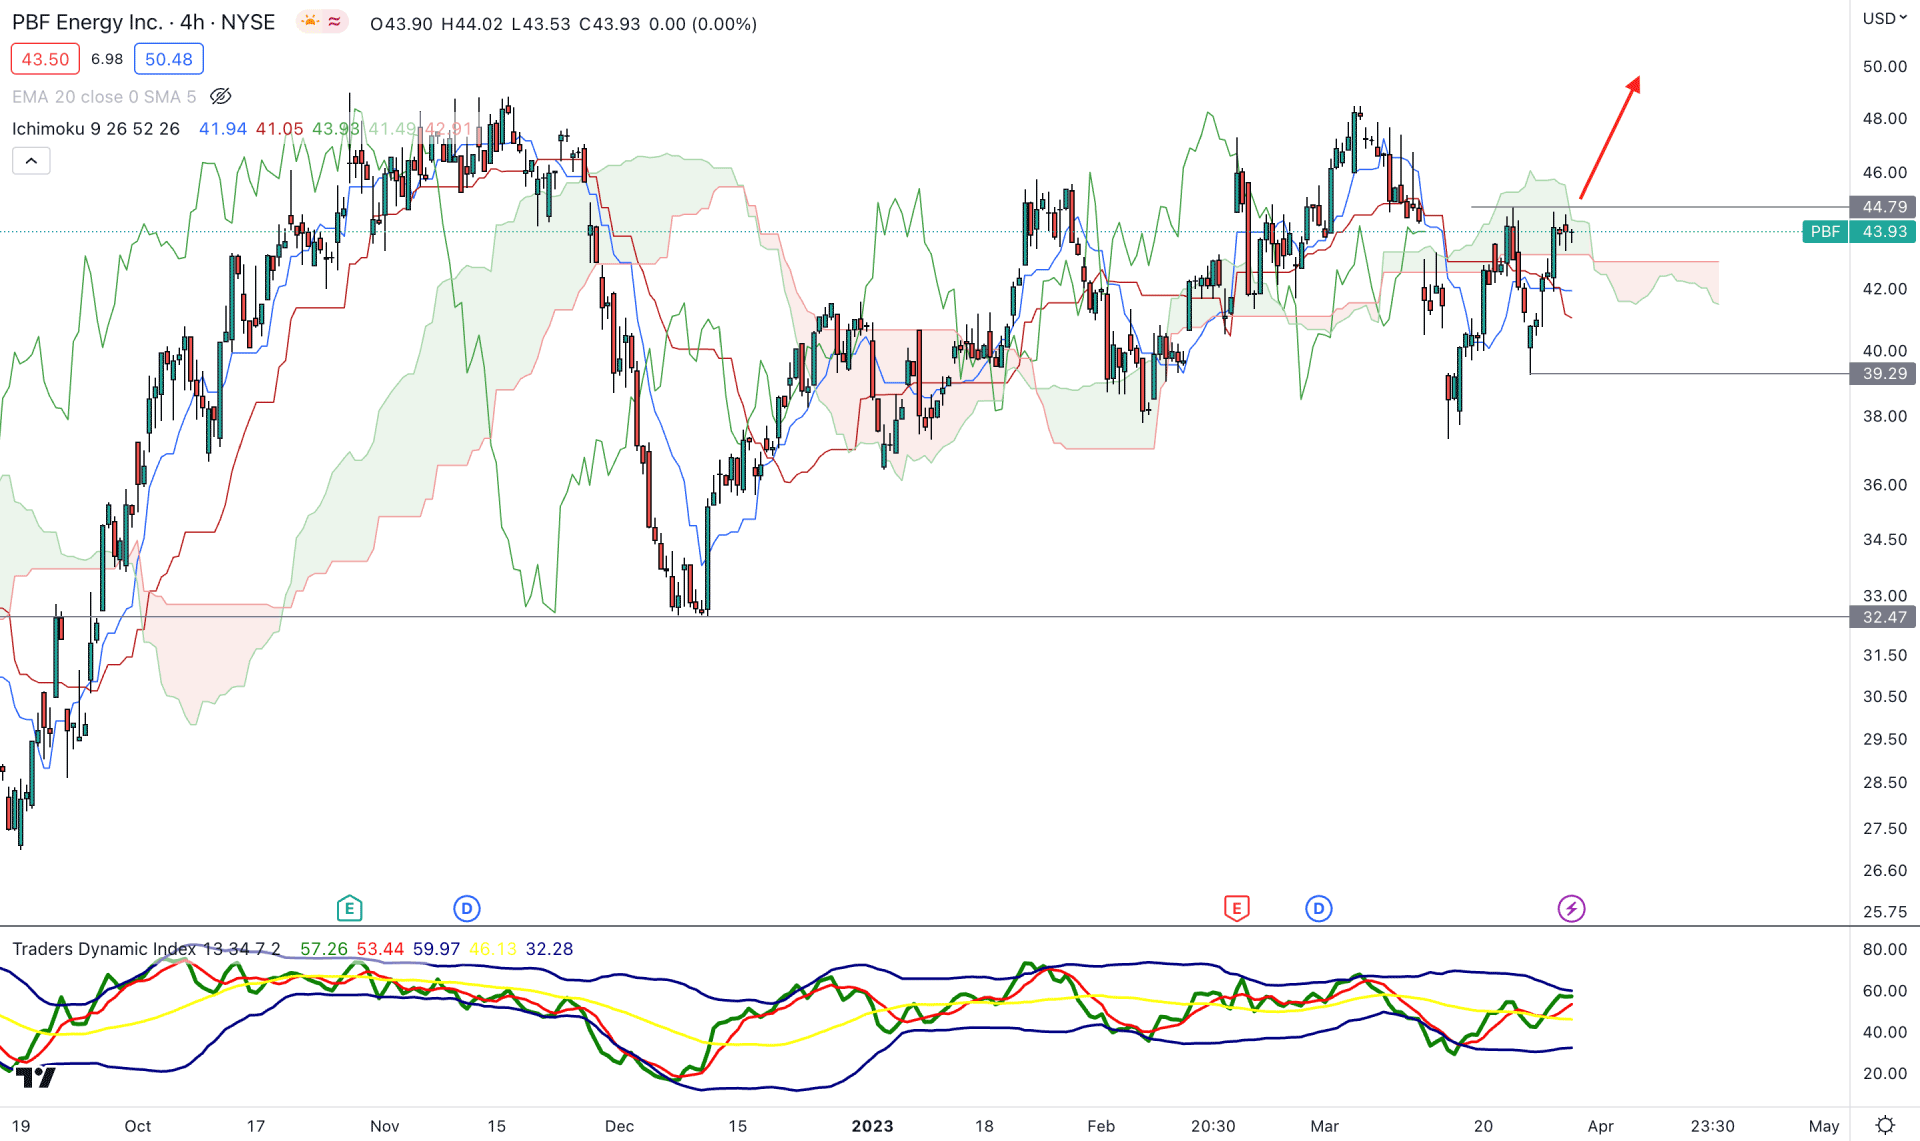Click the 2023 label on time axis
The height and width of the screenshot is (1141, 1920).
pos(872,1125)
